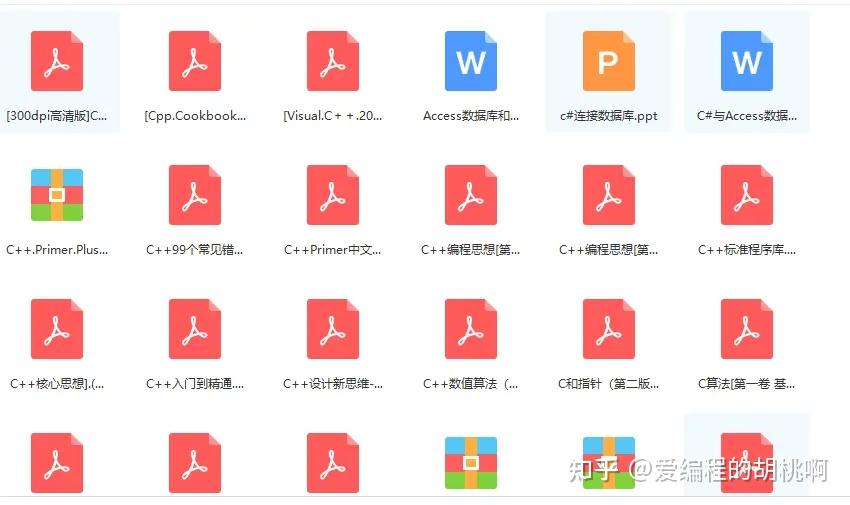Click the C算法[第一卷 基... PDF icon
850x505 pixels.
point(747,329)
